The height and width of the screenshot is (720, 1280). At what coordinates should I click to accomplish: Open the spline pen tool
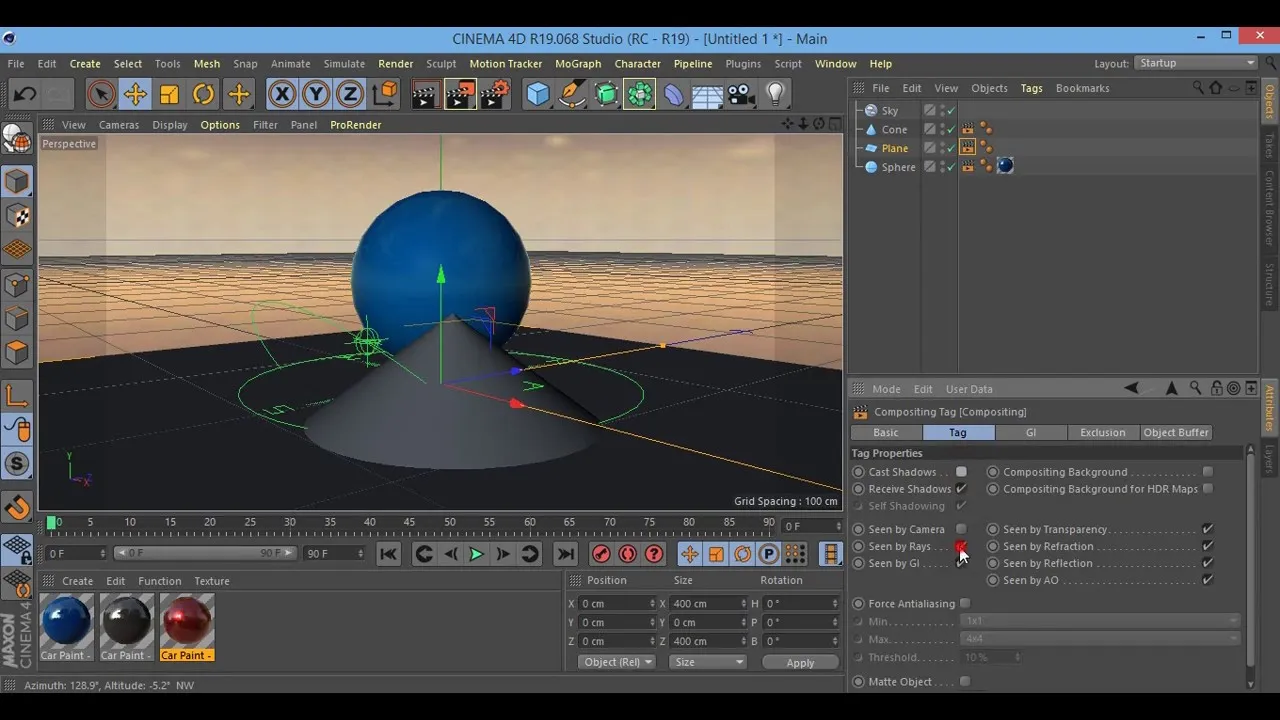click(x=572, y=95)
